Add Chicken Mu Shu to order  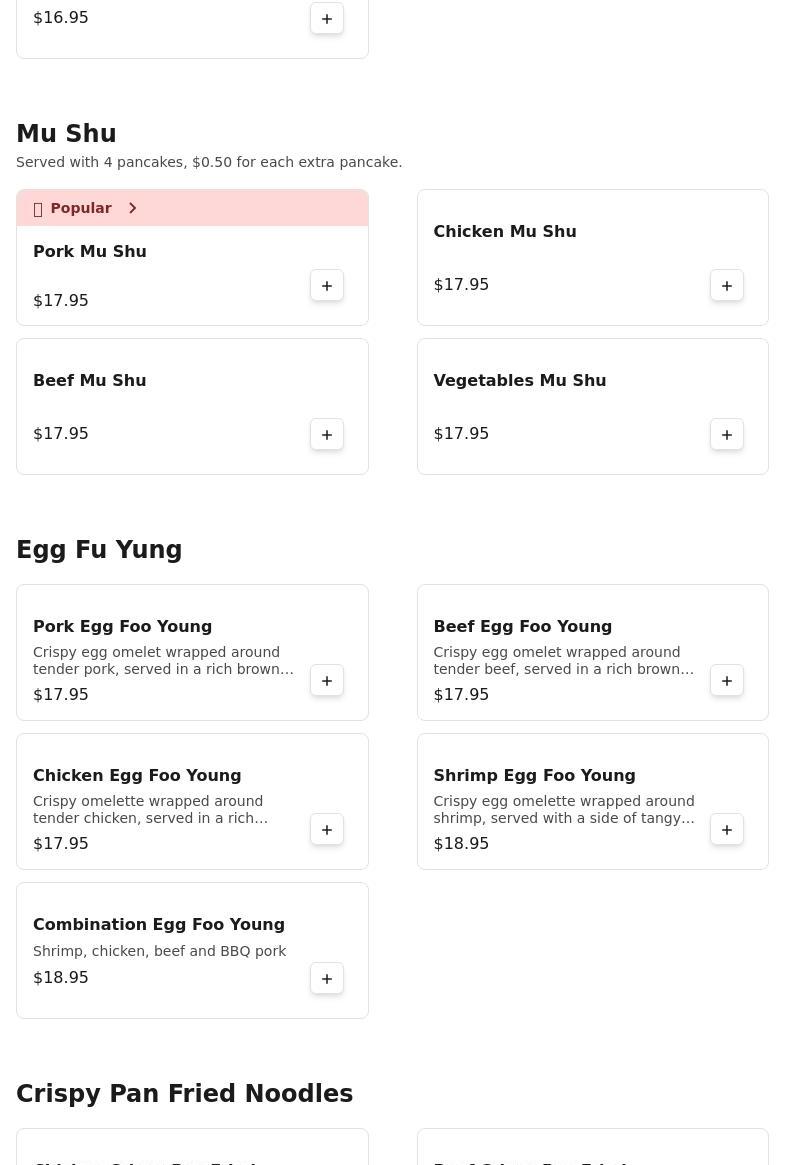pyautogui.click(x=727, y=286)
